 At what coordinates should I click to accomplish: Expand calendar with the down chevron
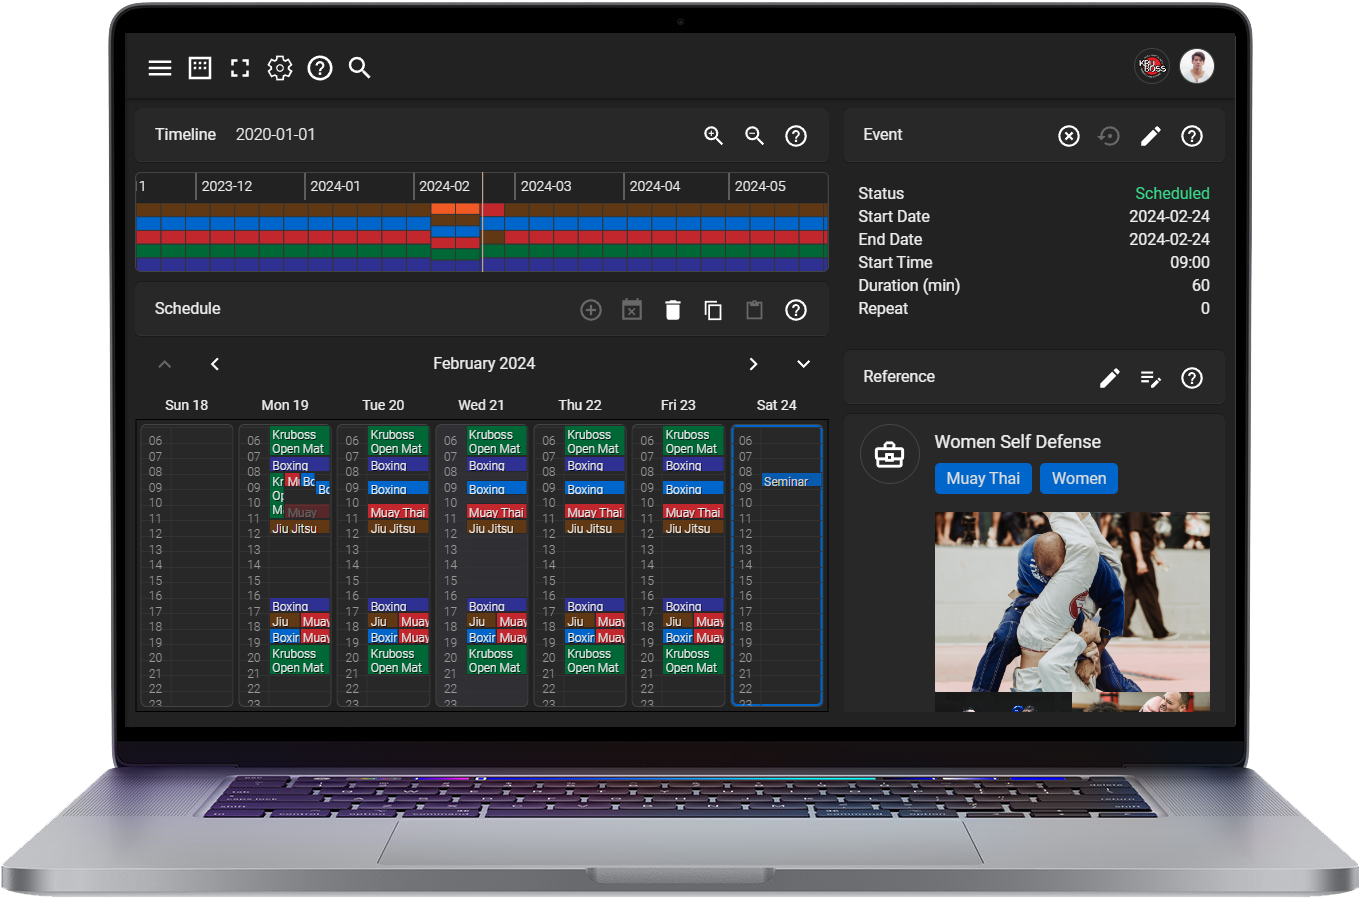coord(803,364)
